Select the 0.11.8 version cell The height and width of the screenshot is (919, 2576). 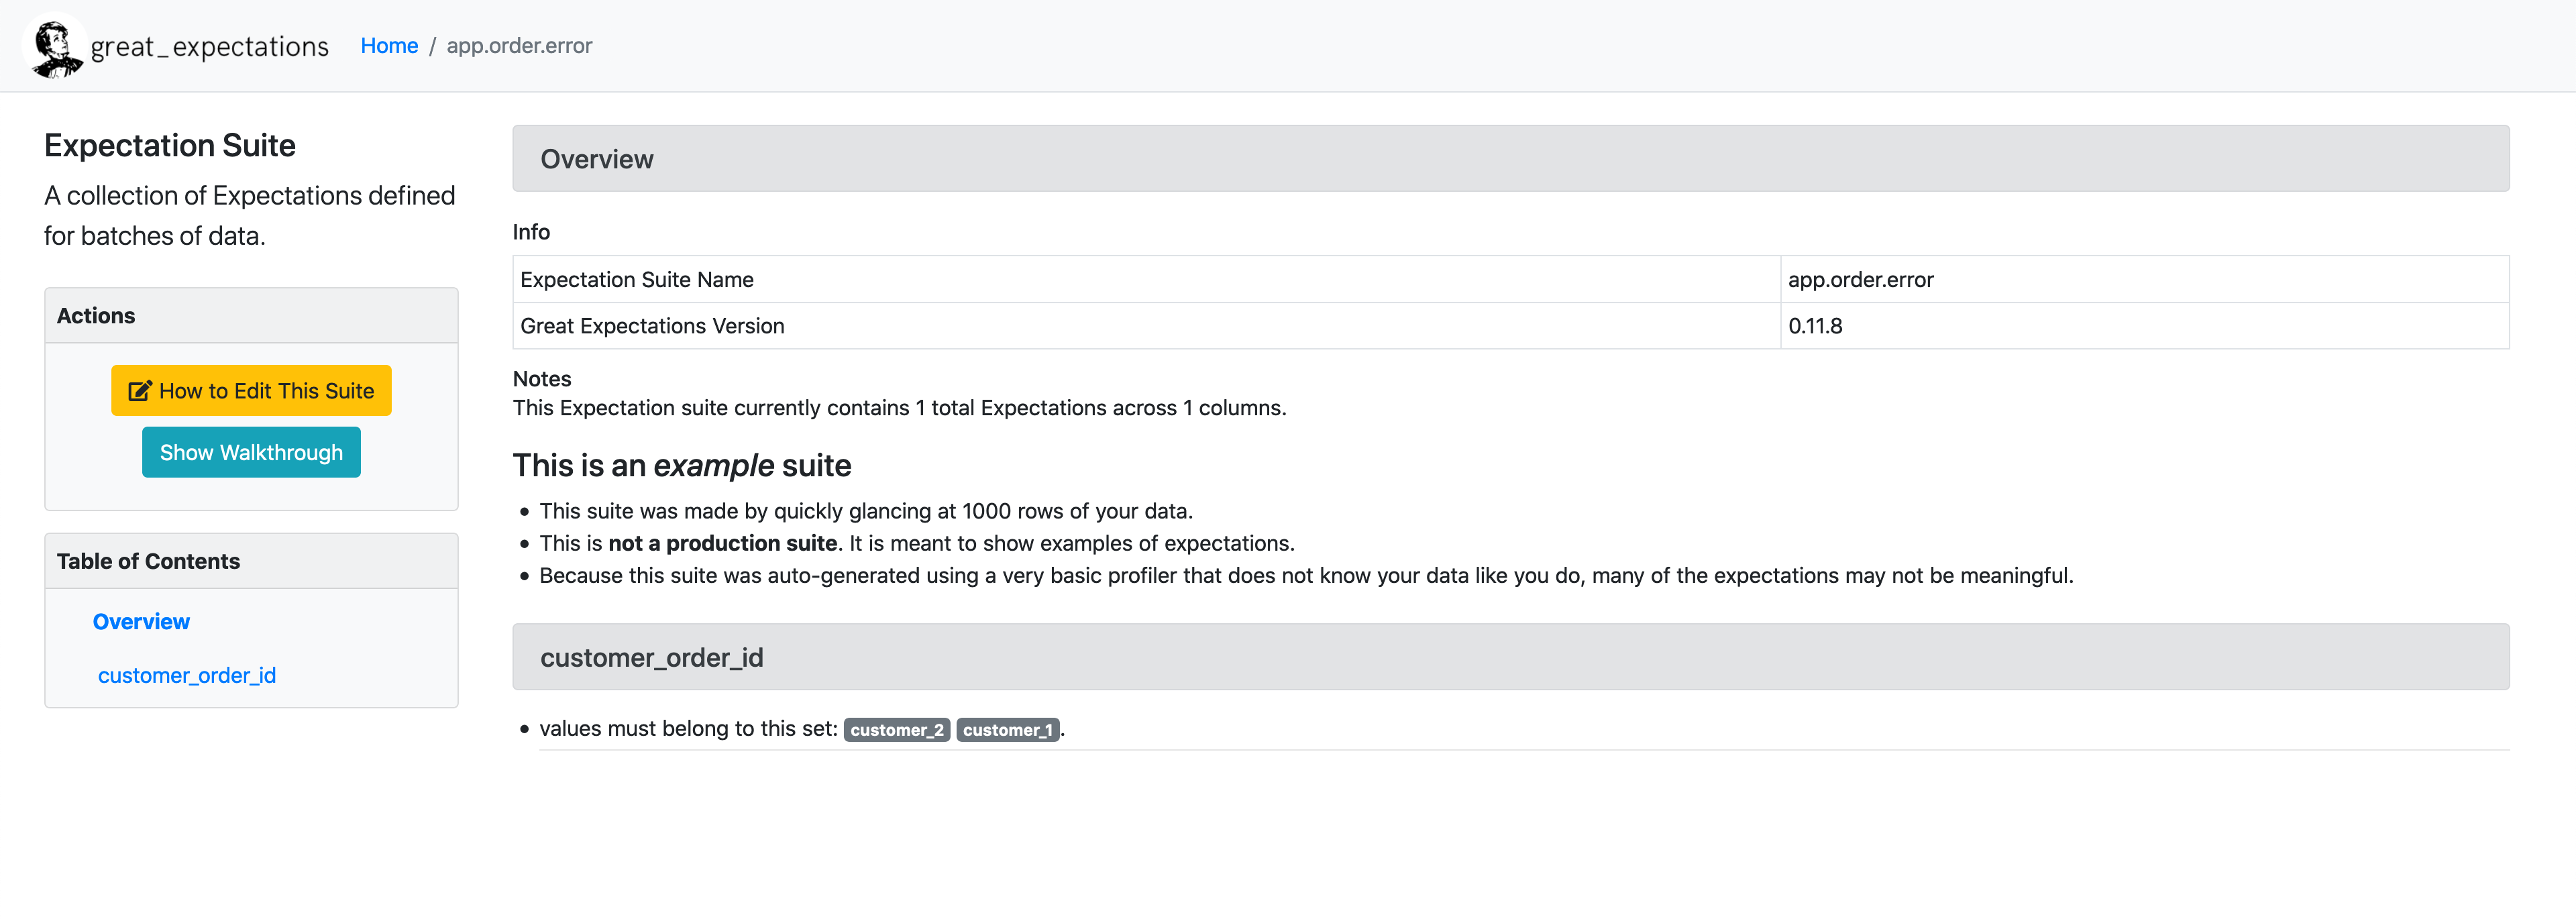(x=1815, y=326)
